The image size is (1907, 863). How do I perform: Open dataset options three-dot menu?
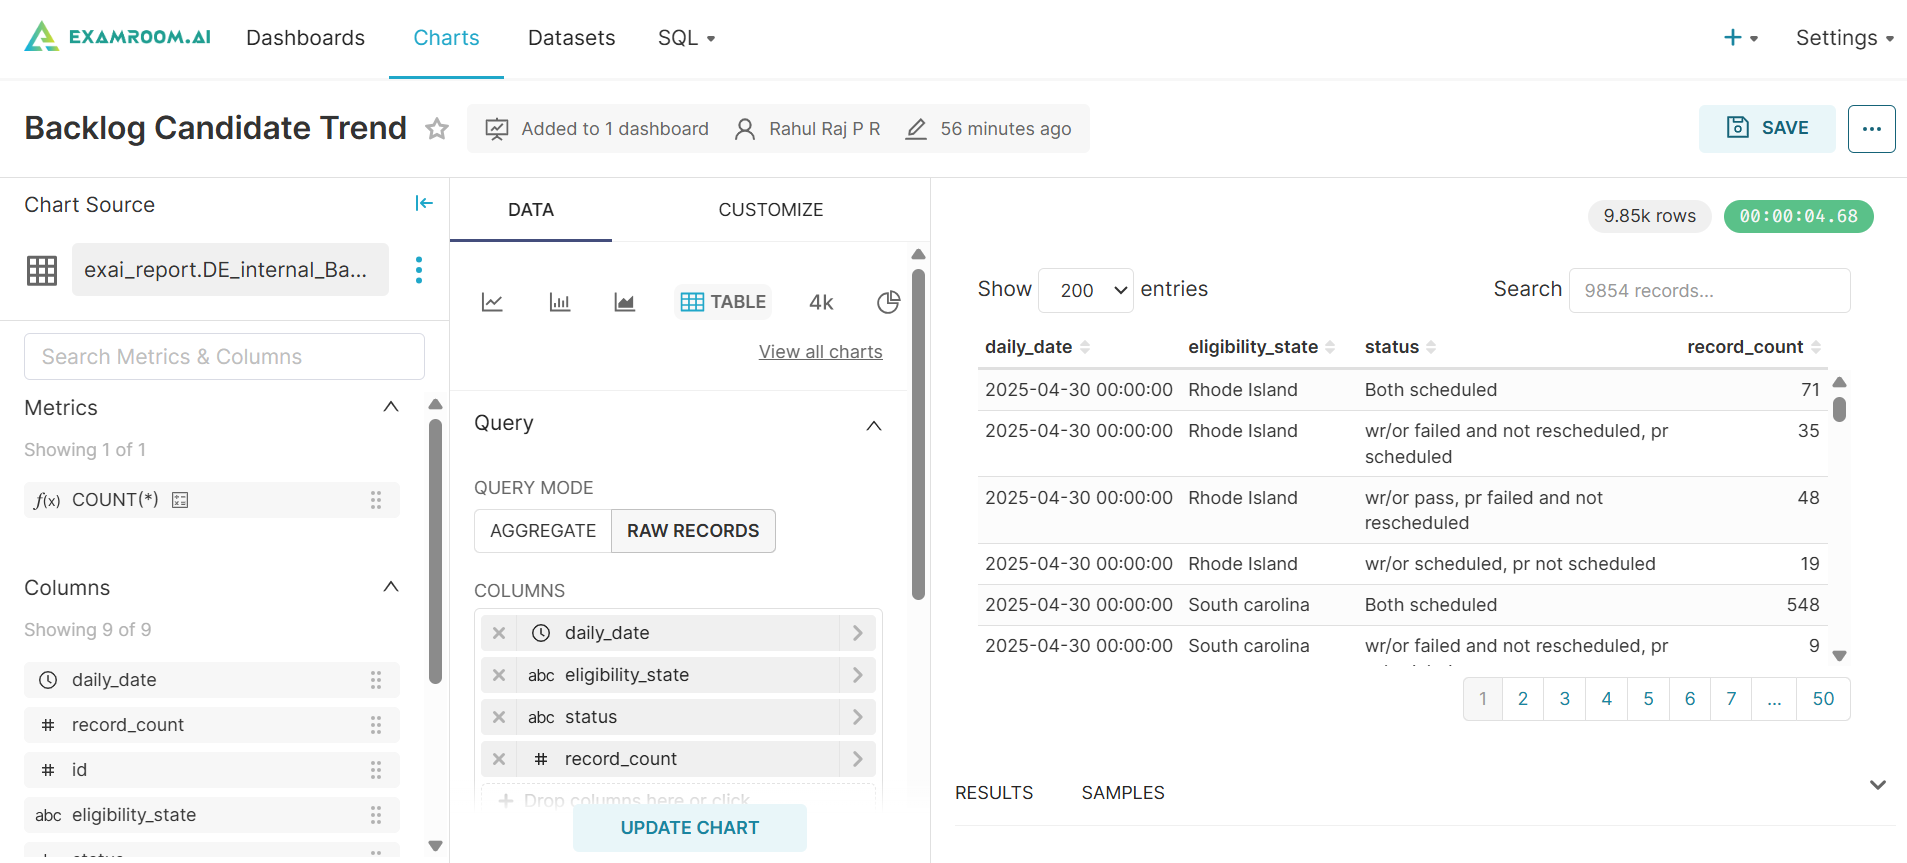(x=419, y=270)
